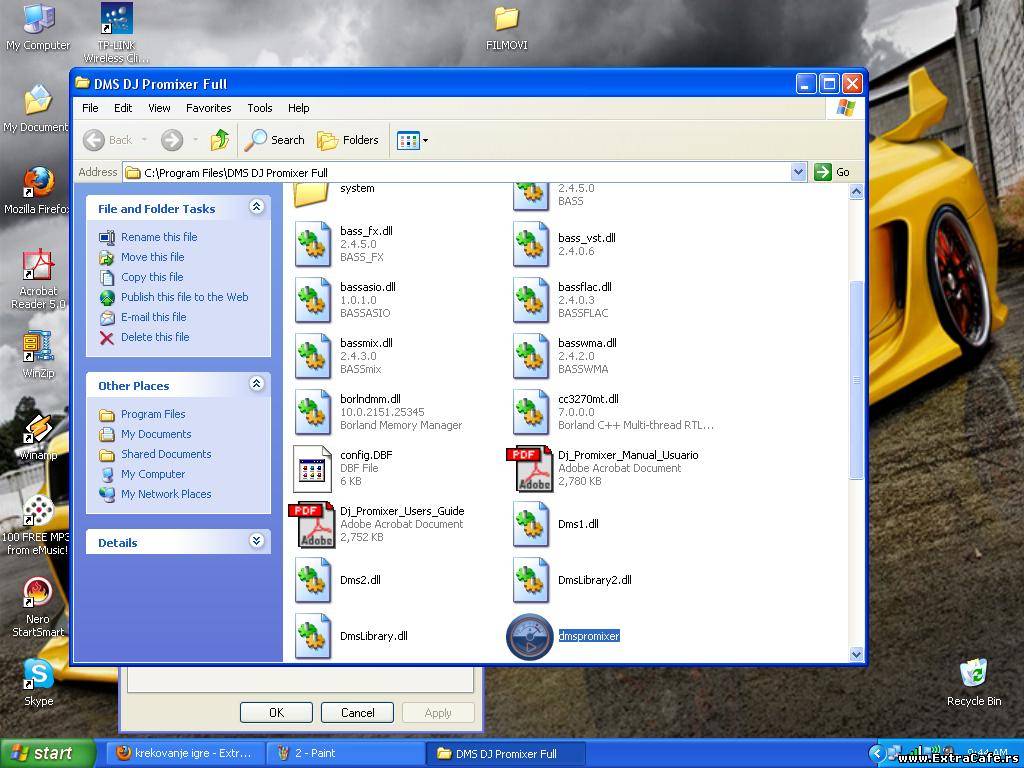Click the Search toolbar button
Image resolution: width=1024 pixels, height=768 pixels.
coord(274,140)
